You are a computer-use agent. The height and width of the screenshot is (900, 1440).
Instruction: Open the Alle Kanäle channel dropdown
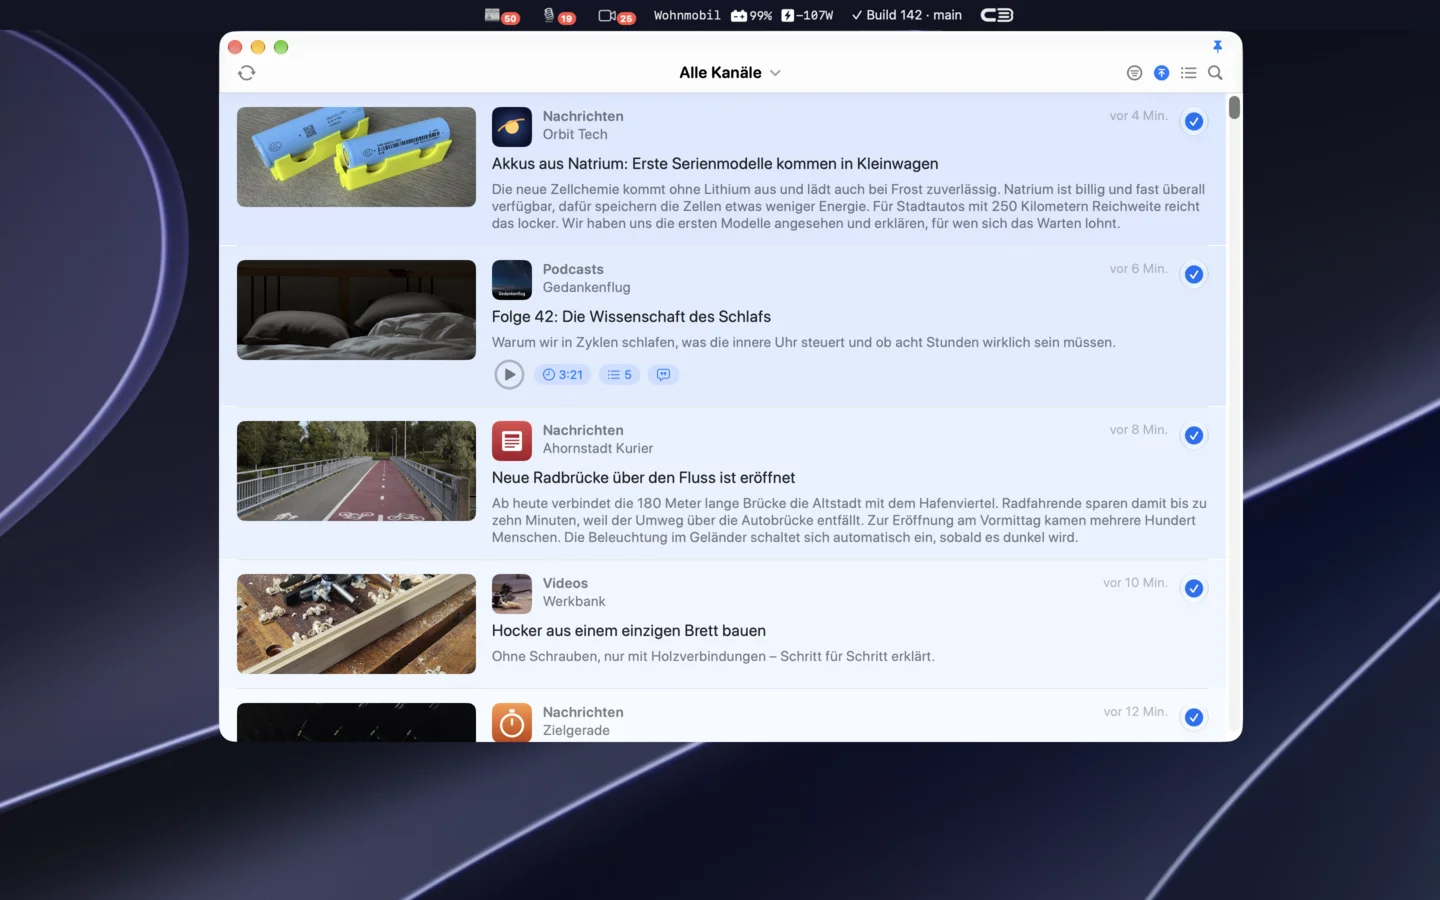click(730, 73)
